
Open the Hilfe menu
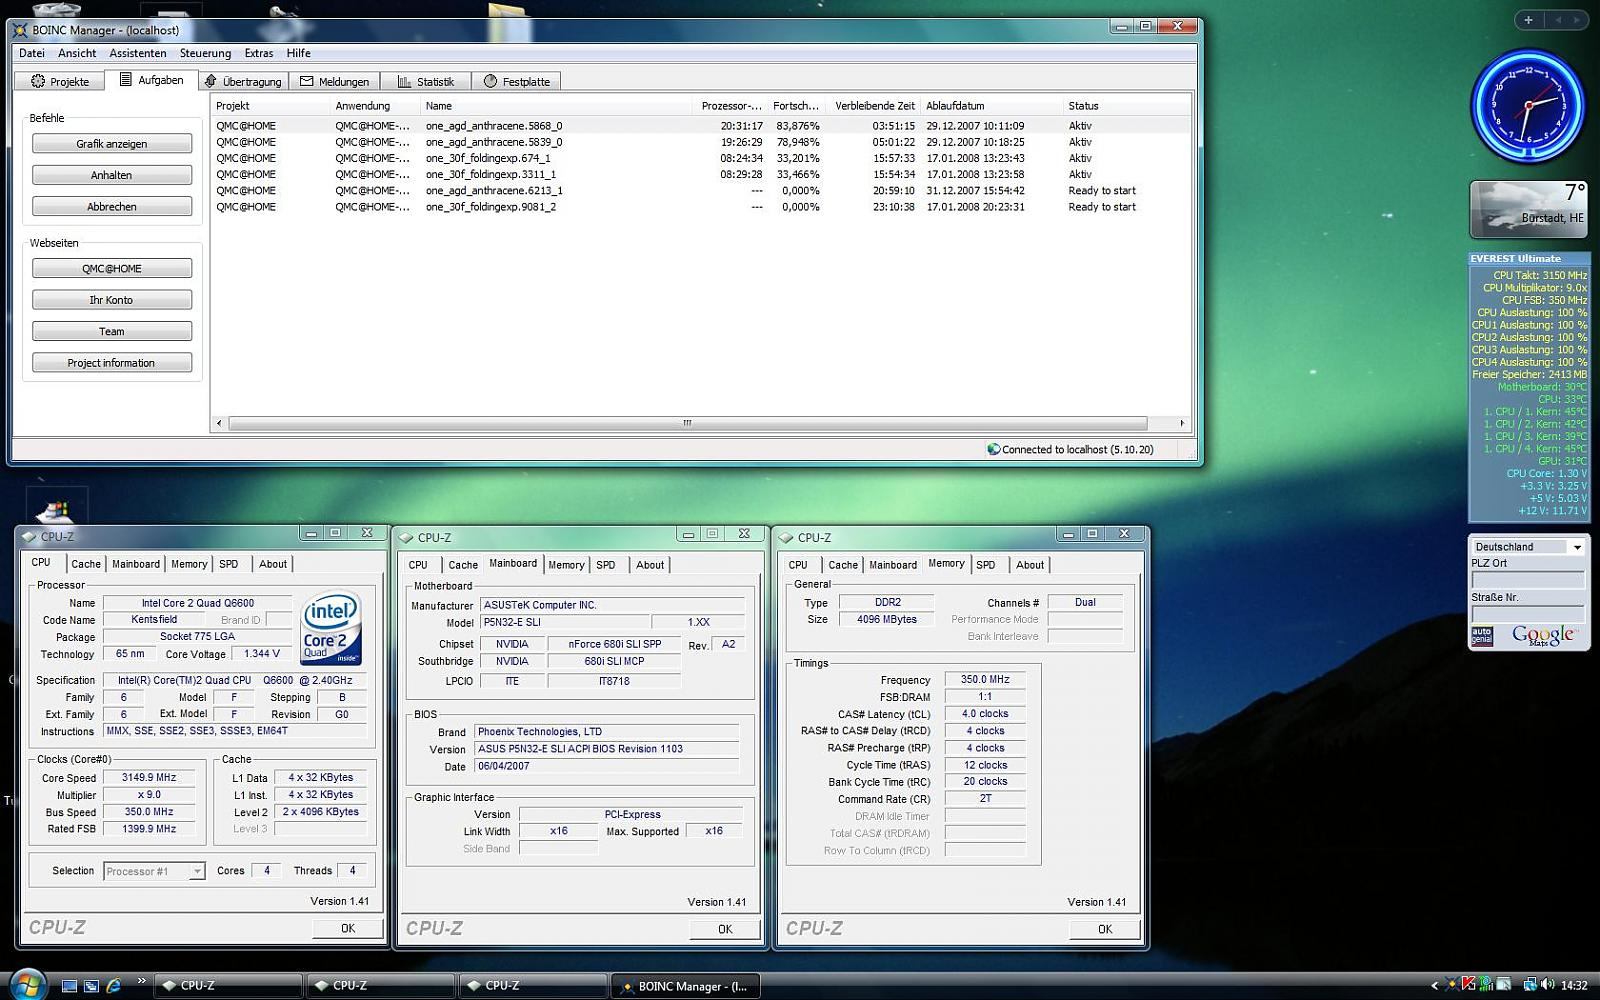click(299, 53)
